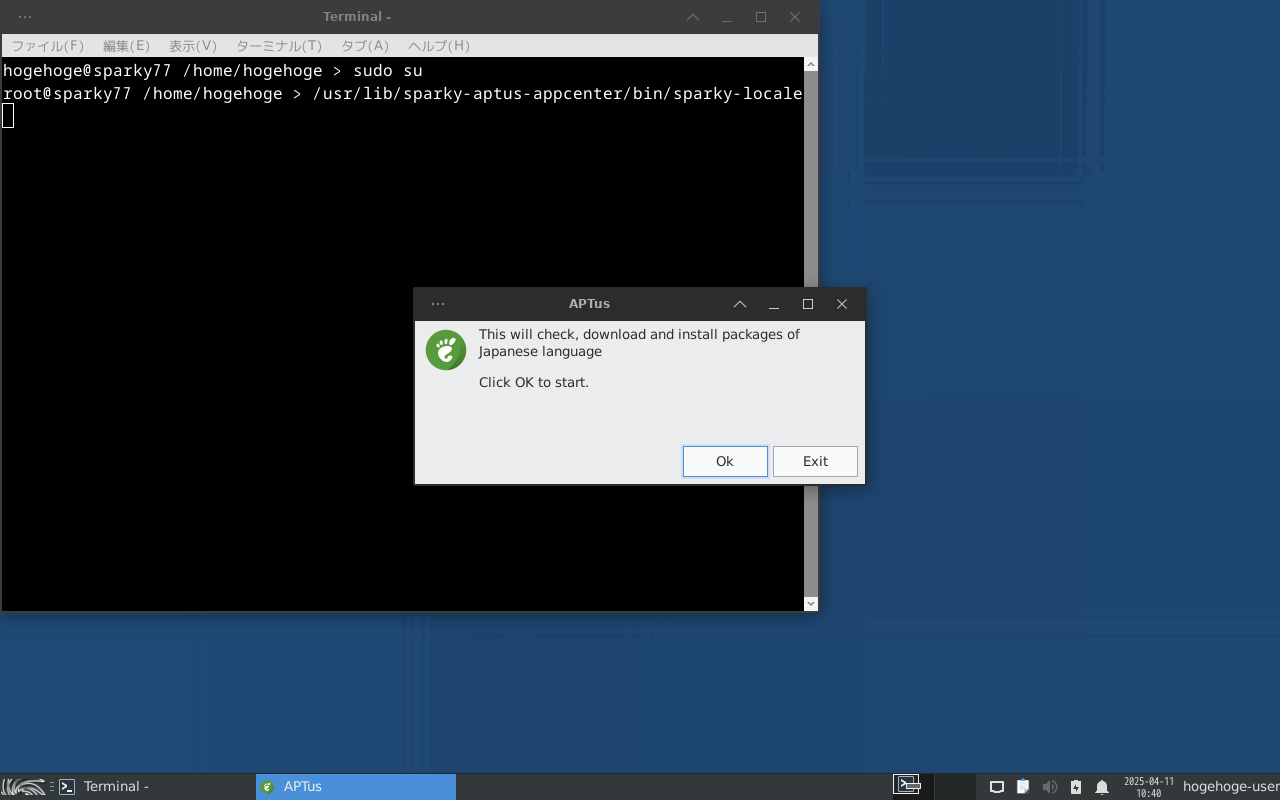Open the display/network tray icon

click(x=996, y=787)
